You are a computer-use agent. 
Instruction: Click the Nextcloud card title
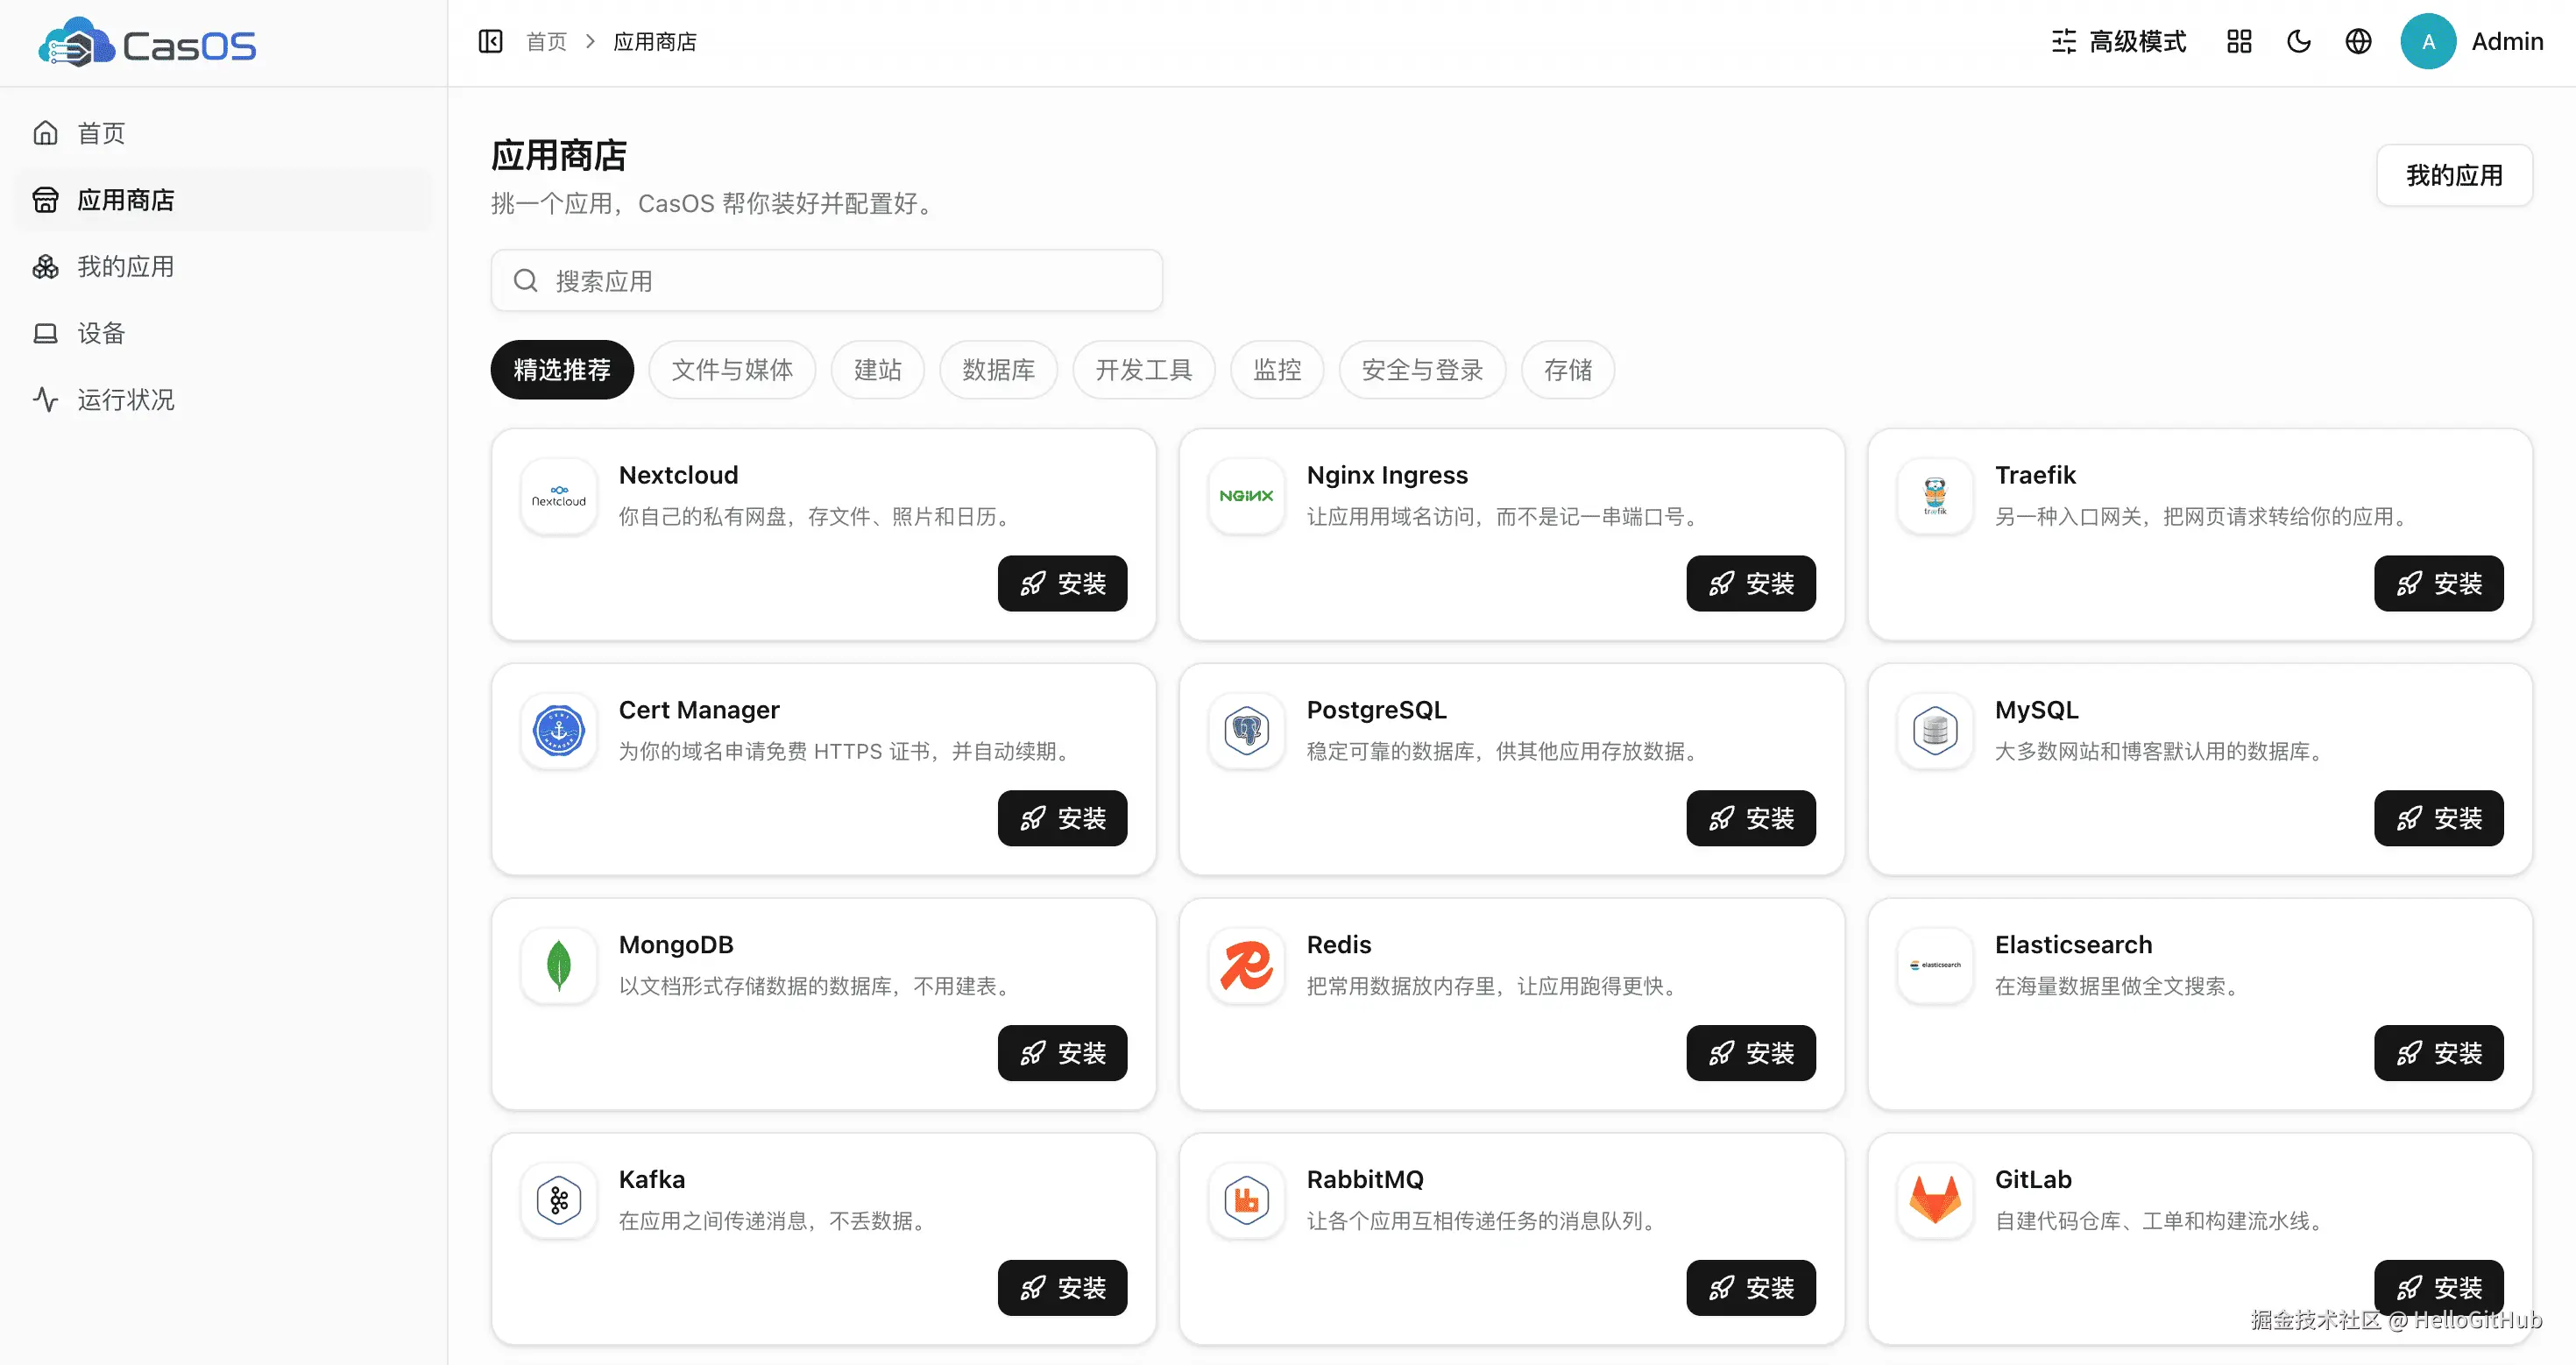pyautogui.click(x=678, y=475)
